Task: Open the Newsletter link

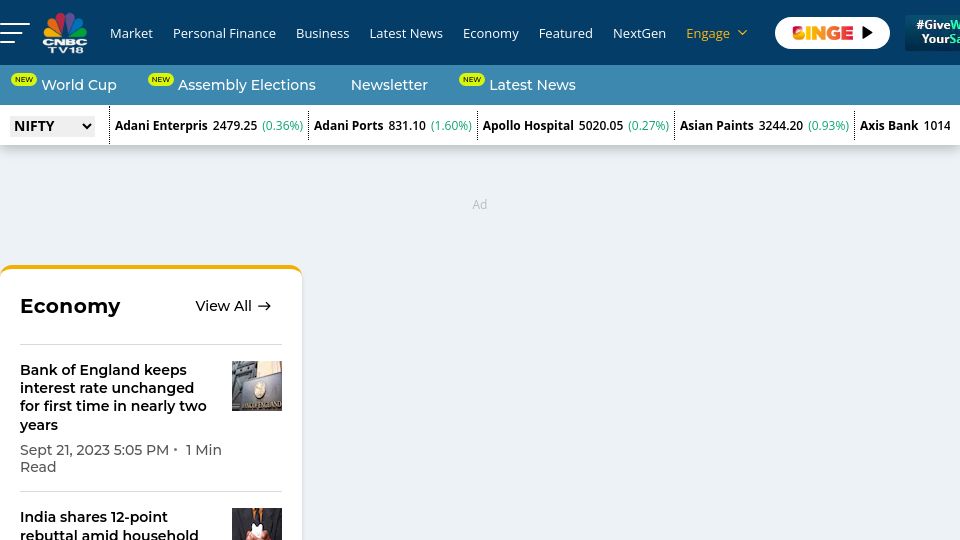Action: pos(389,85)
